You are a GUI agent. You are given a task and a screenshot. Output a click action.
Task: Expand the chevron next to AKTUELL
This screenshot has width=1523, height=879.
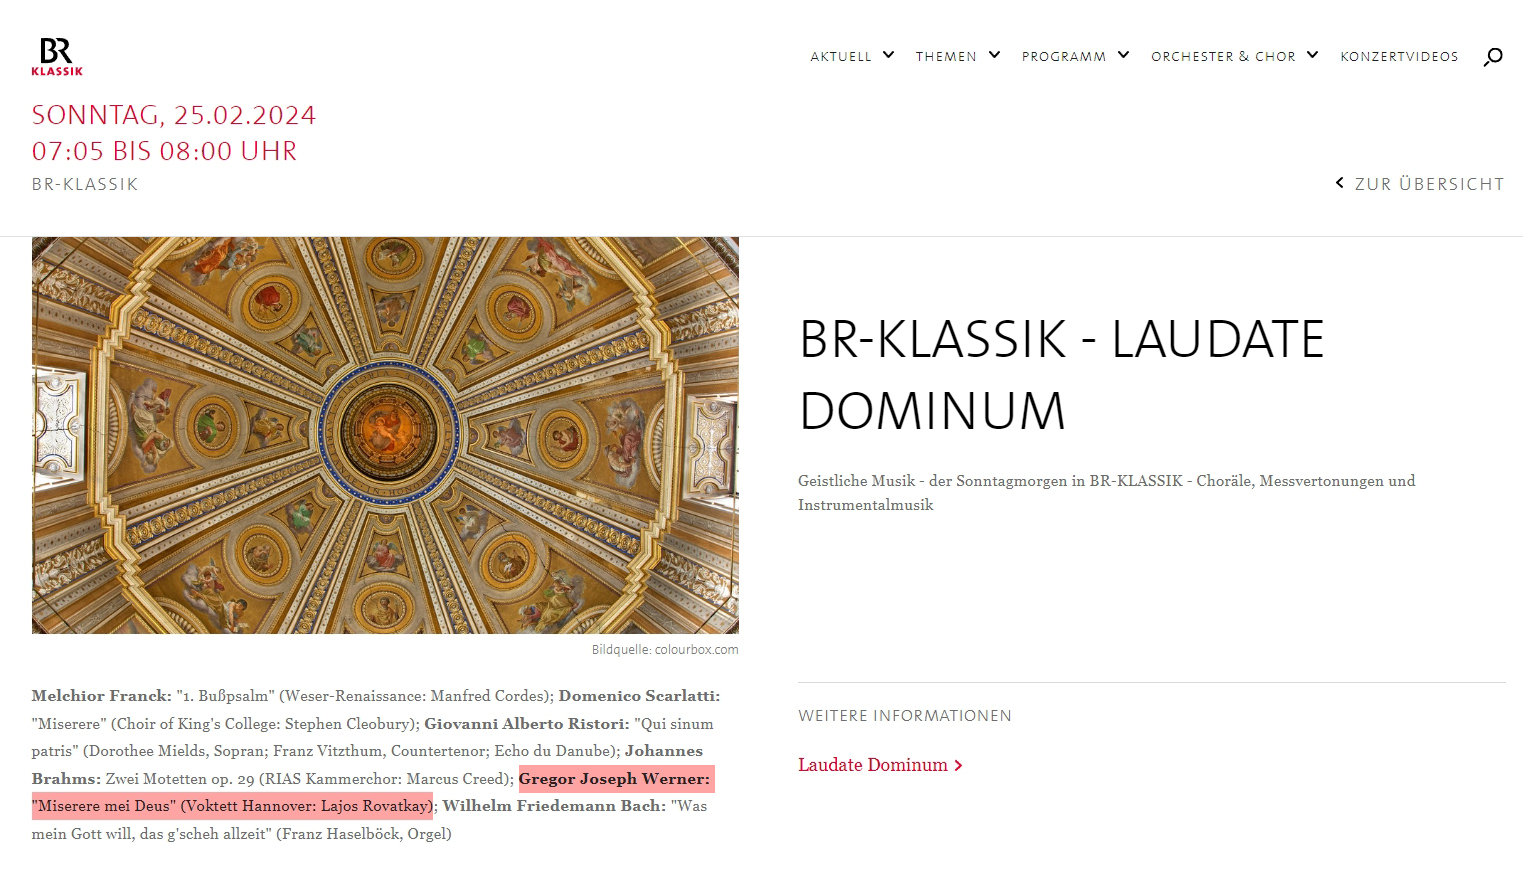(x=888, y=55)
